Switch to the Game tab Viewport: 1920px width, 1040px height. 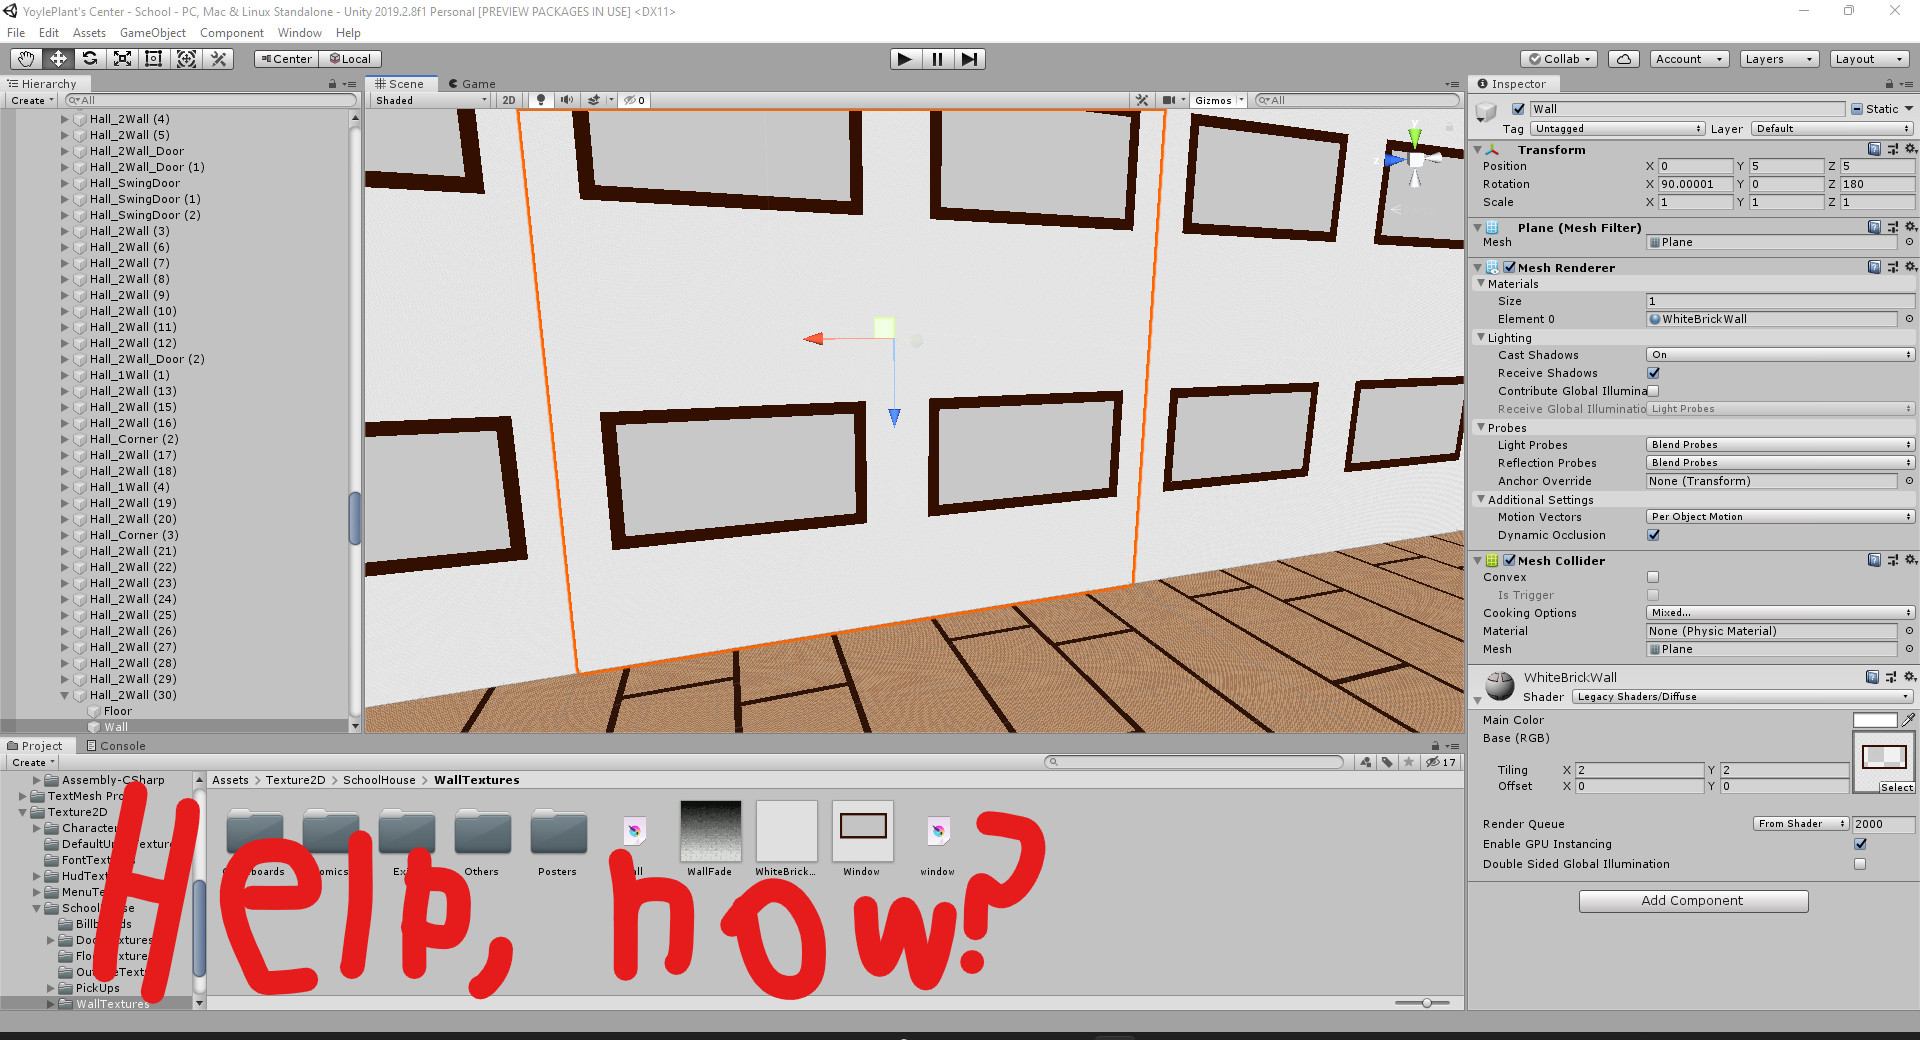pos(473,83)
